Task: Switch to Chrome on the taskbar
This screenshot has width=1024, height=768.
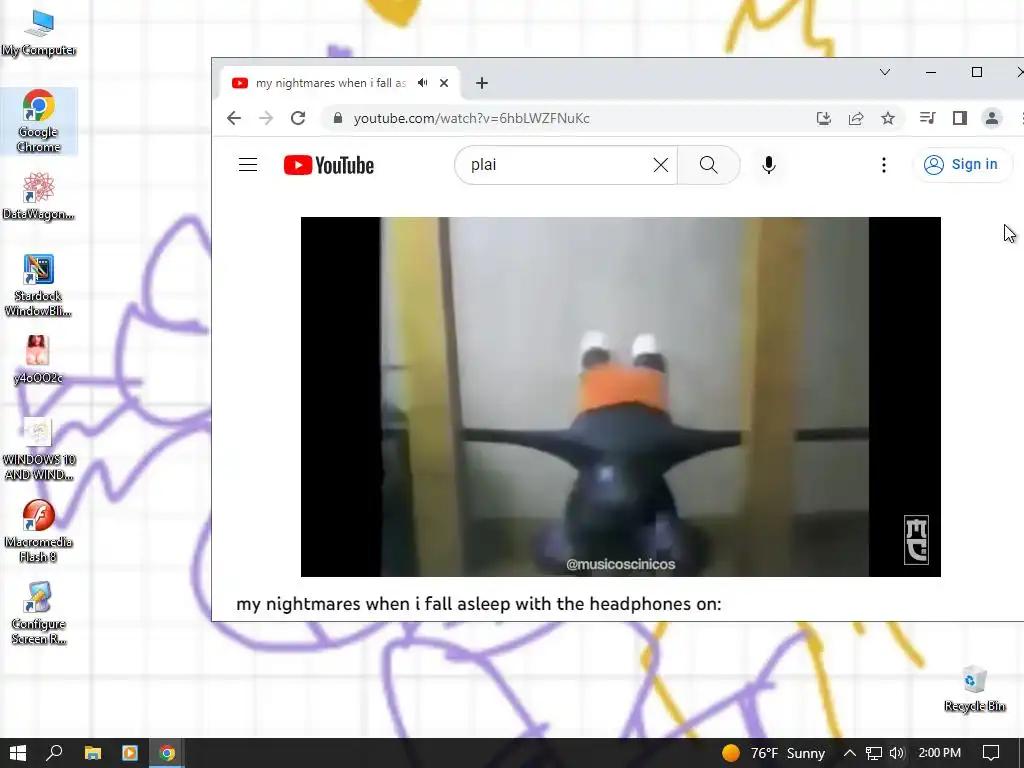Action: (167, 753)
